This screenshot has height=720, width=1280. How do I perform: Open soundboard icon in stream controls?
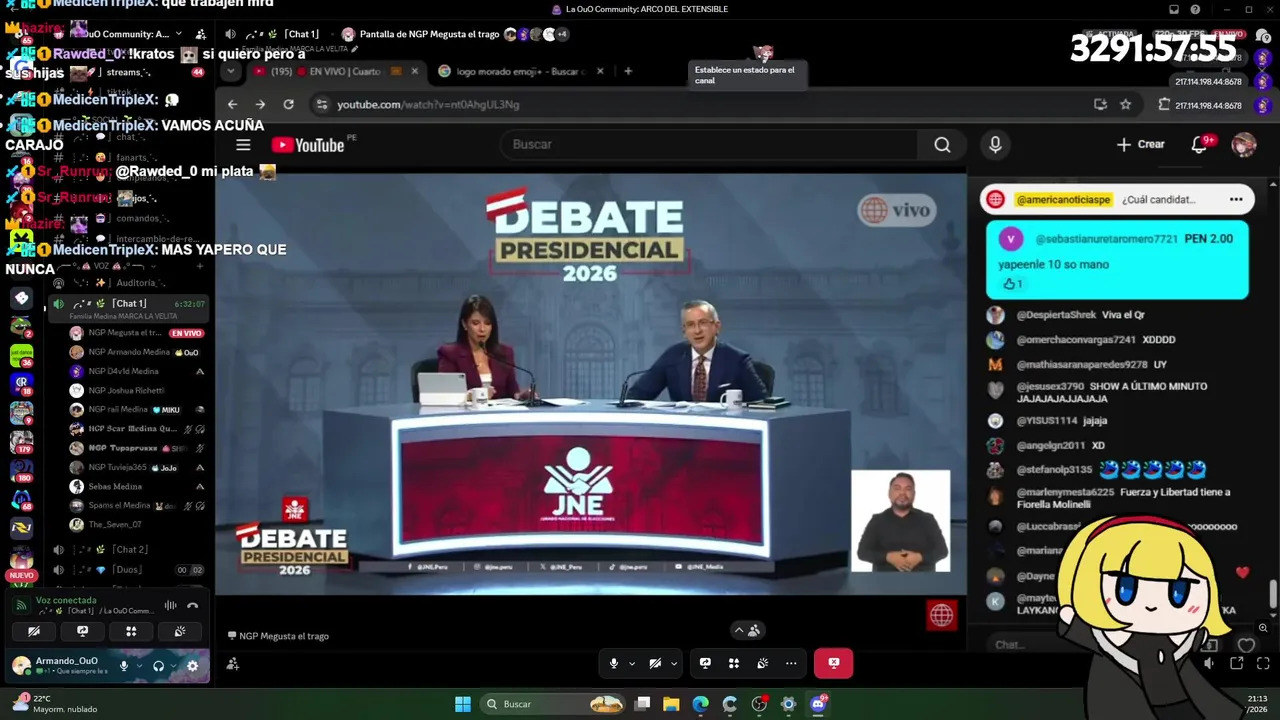[762, 663]
